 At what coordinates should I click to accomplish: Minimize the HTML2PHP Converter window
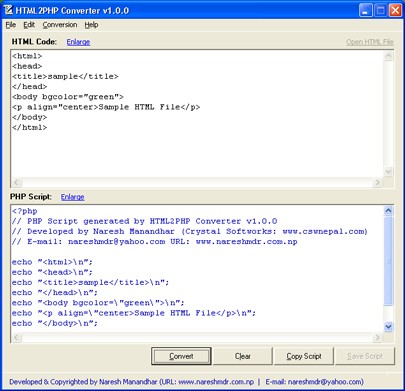click(365, 10)
